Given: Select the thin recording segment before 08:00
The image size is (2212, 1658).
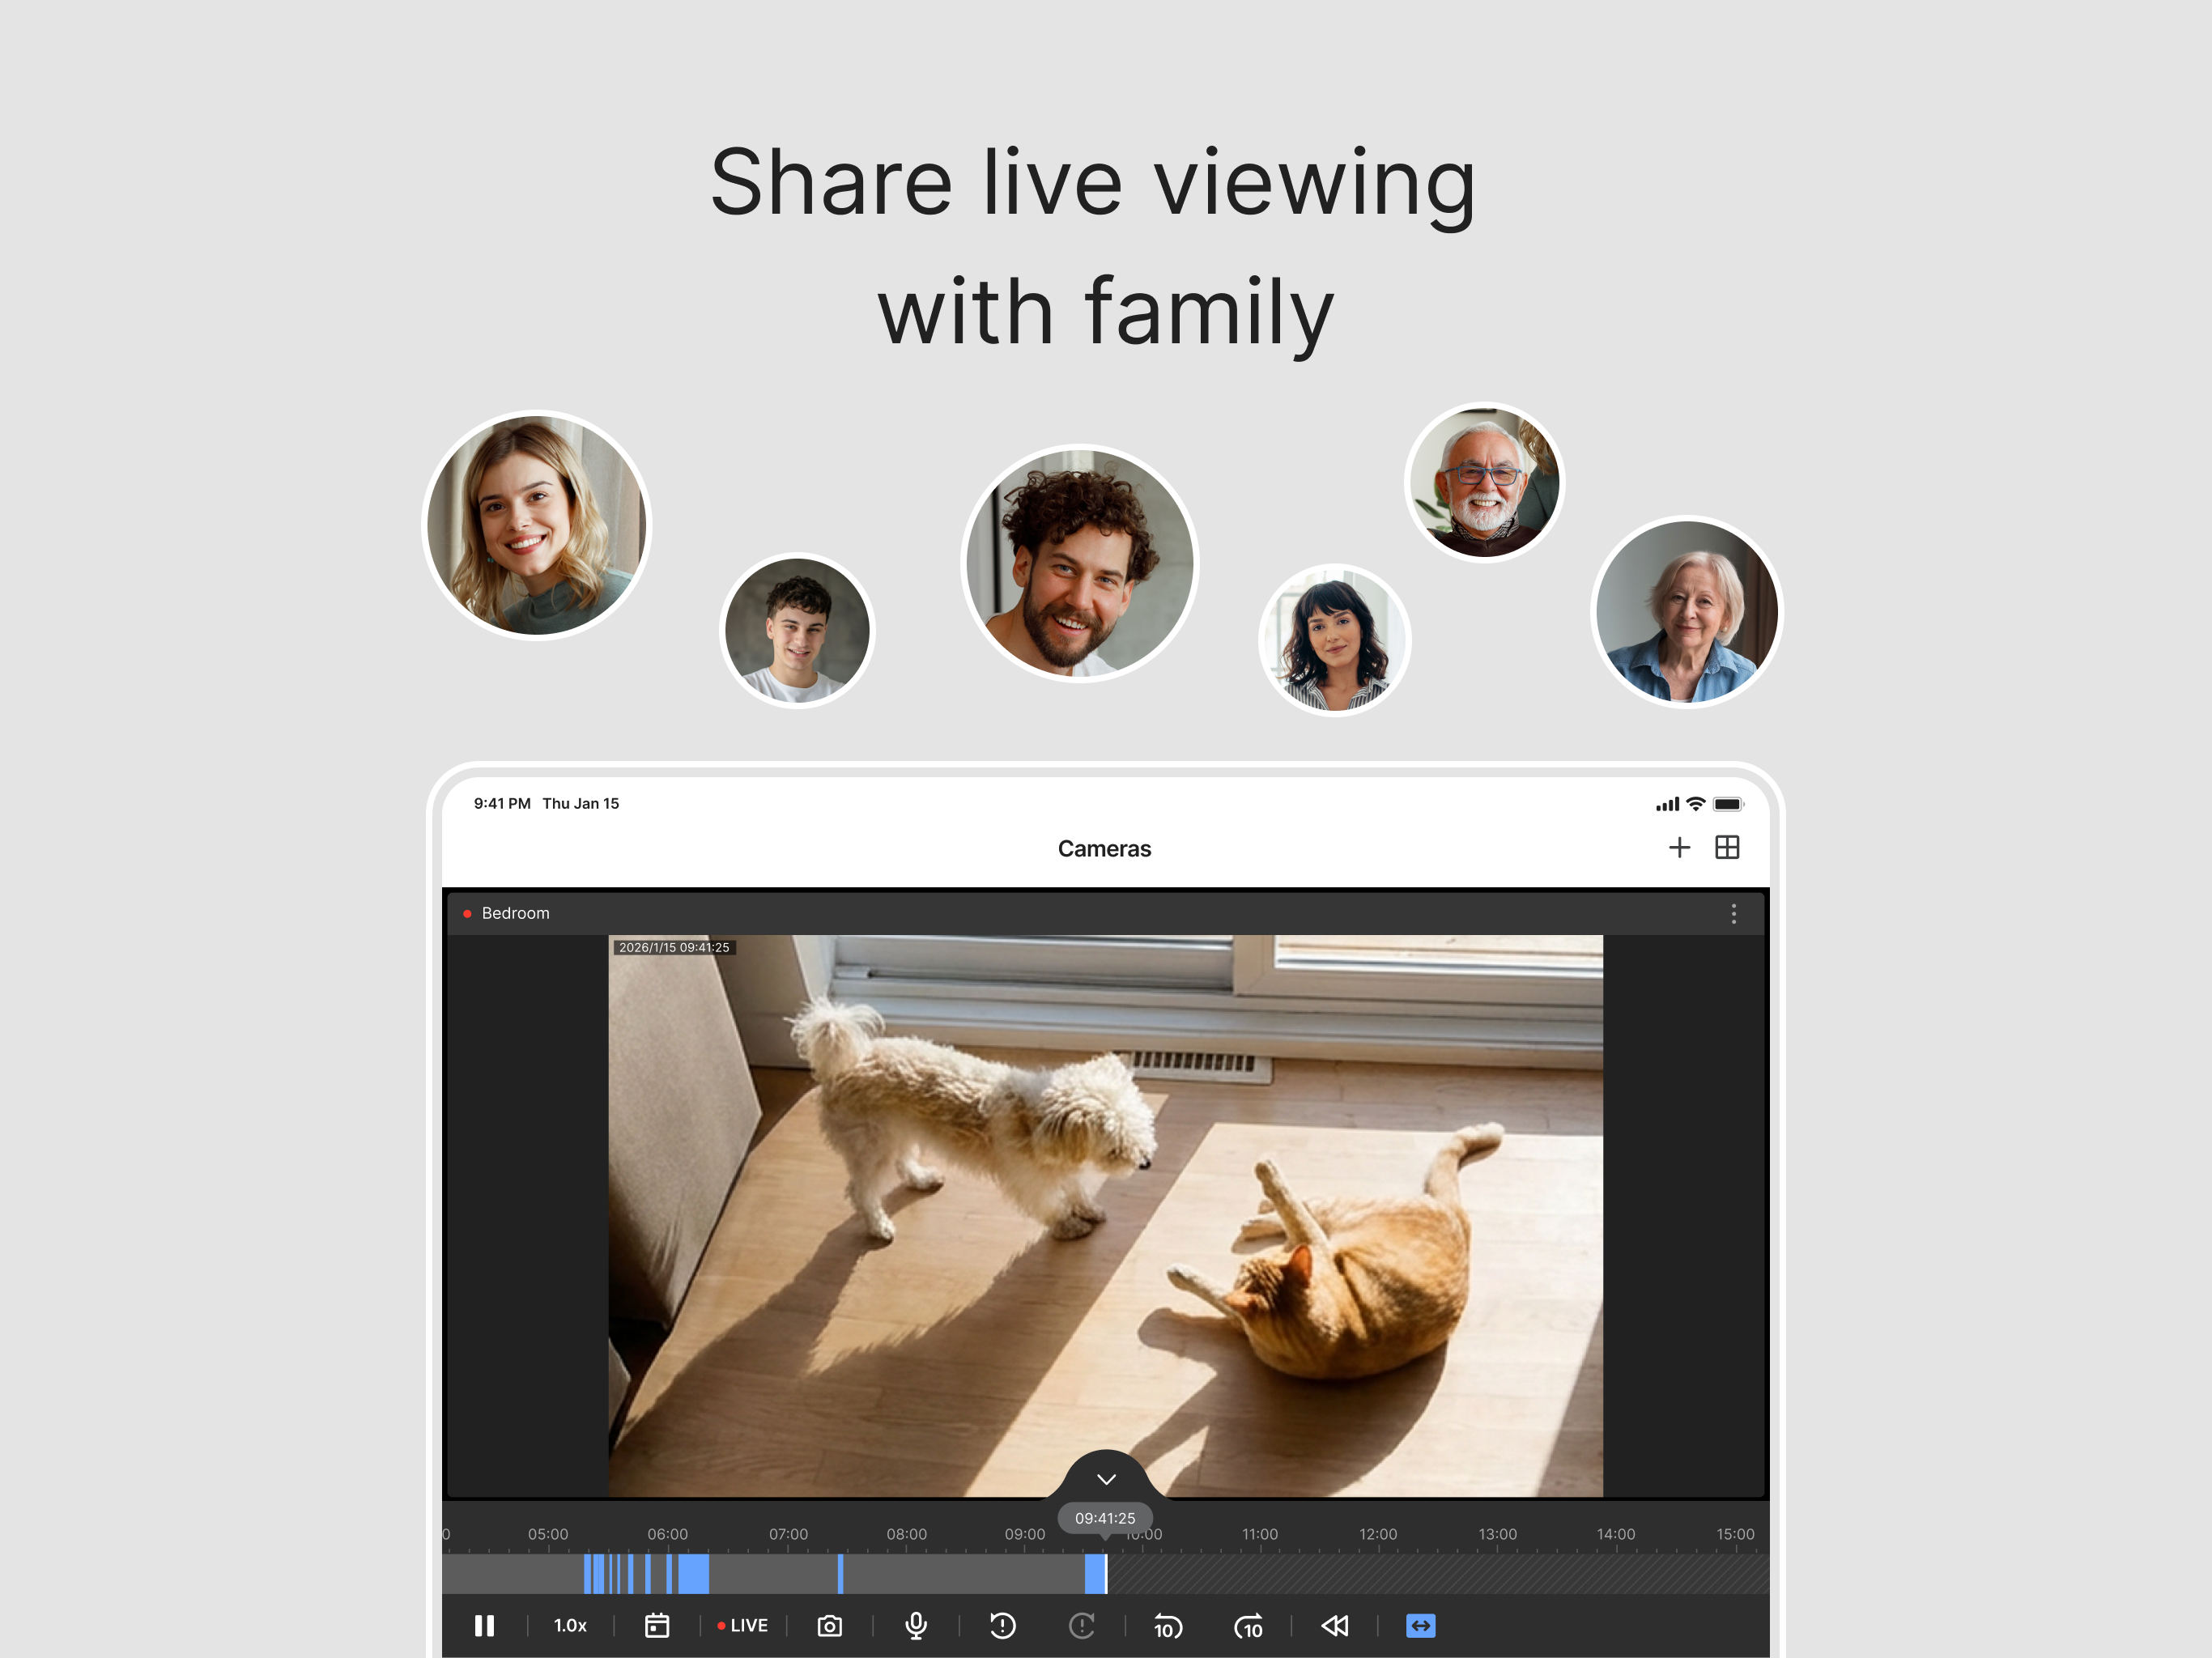Looking at the screenshot, I should pyautogui.click(x=840, y=1574).
